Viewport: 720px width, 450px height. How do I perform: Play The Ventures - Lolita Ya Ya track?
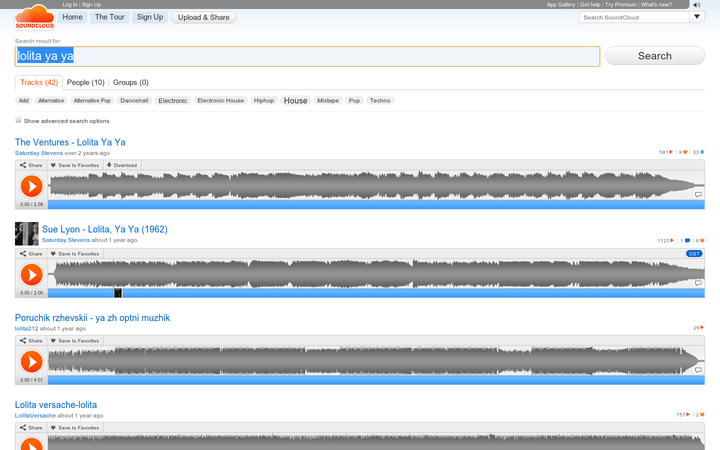(x=31, y=186)
